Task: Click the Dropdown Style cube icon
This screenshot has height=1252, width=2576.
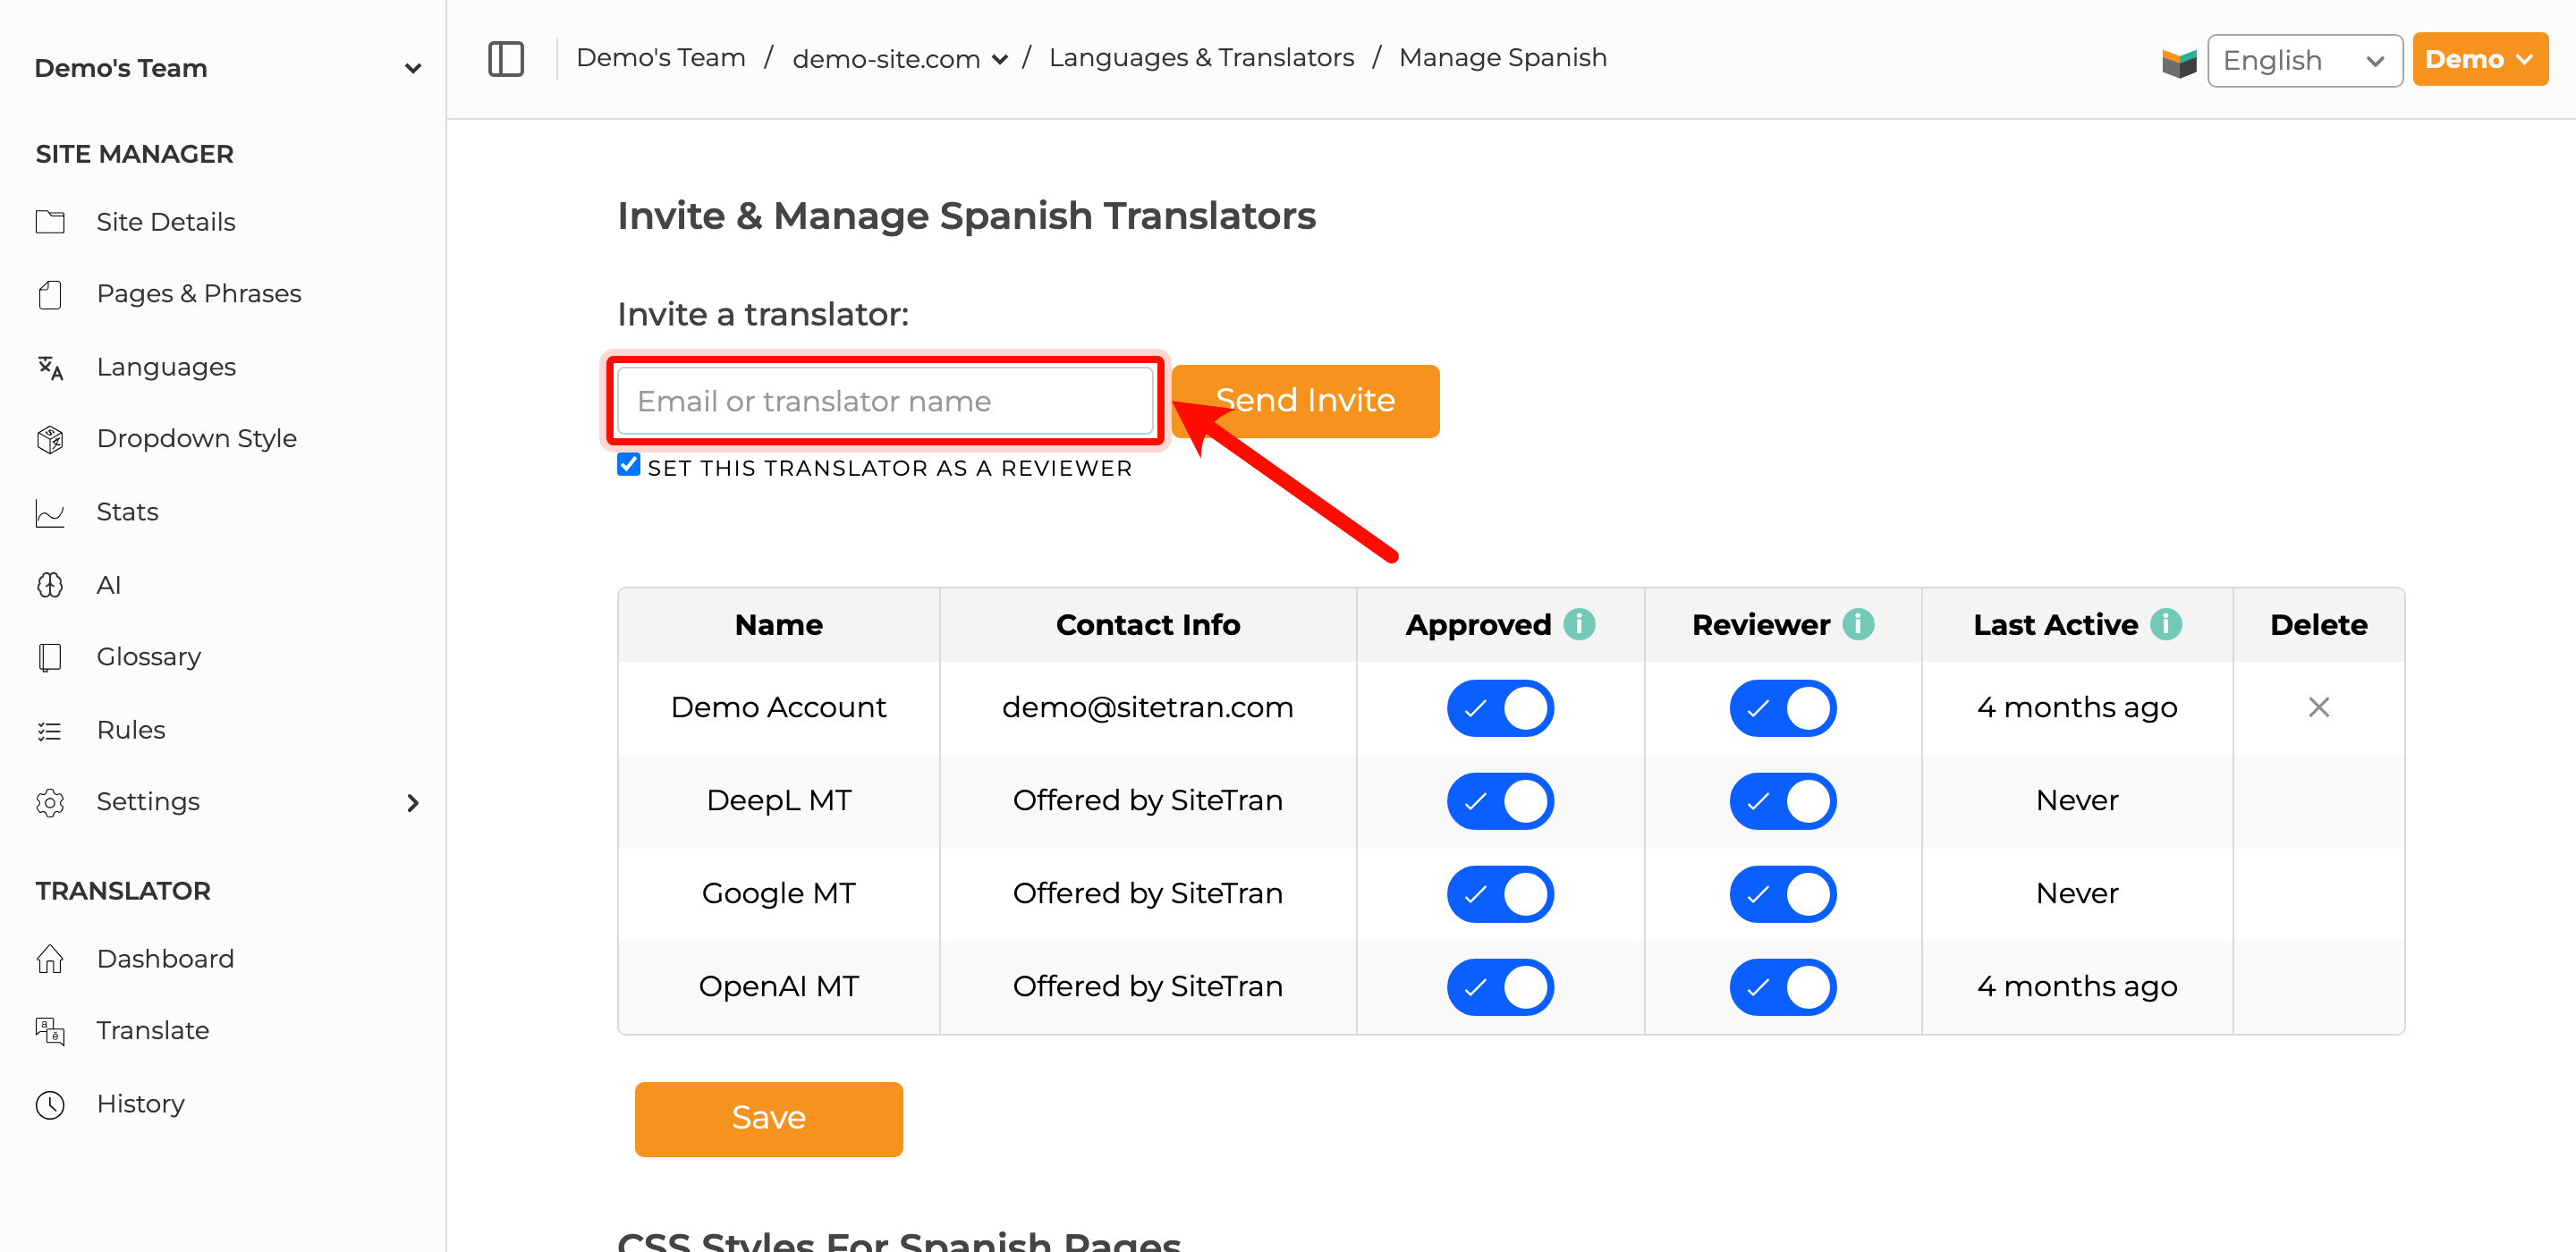Action: [x=50, y=439]
